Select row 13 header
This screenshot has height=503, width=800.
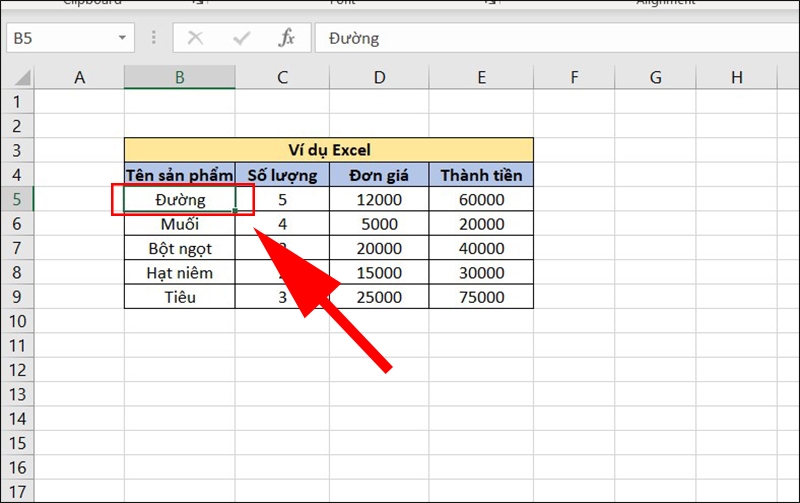pyautogui.click(x=17, y=394)
